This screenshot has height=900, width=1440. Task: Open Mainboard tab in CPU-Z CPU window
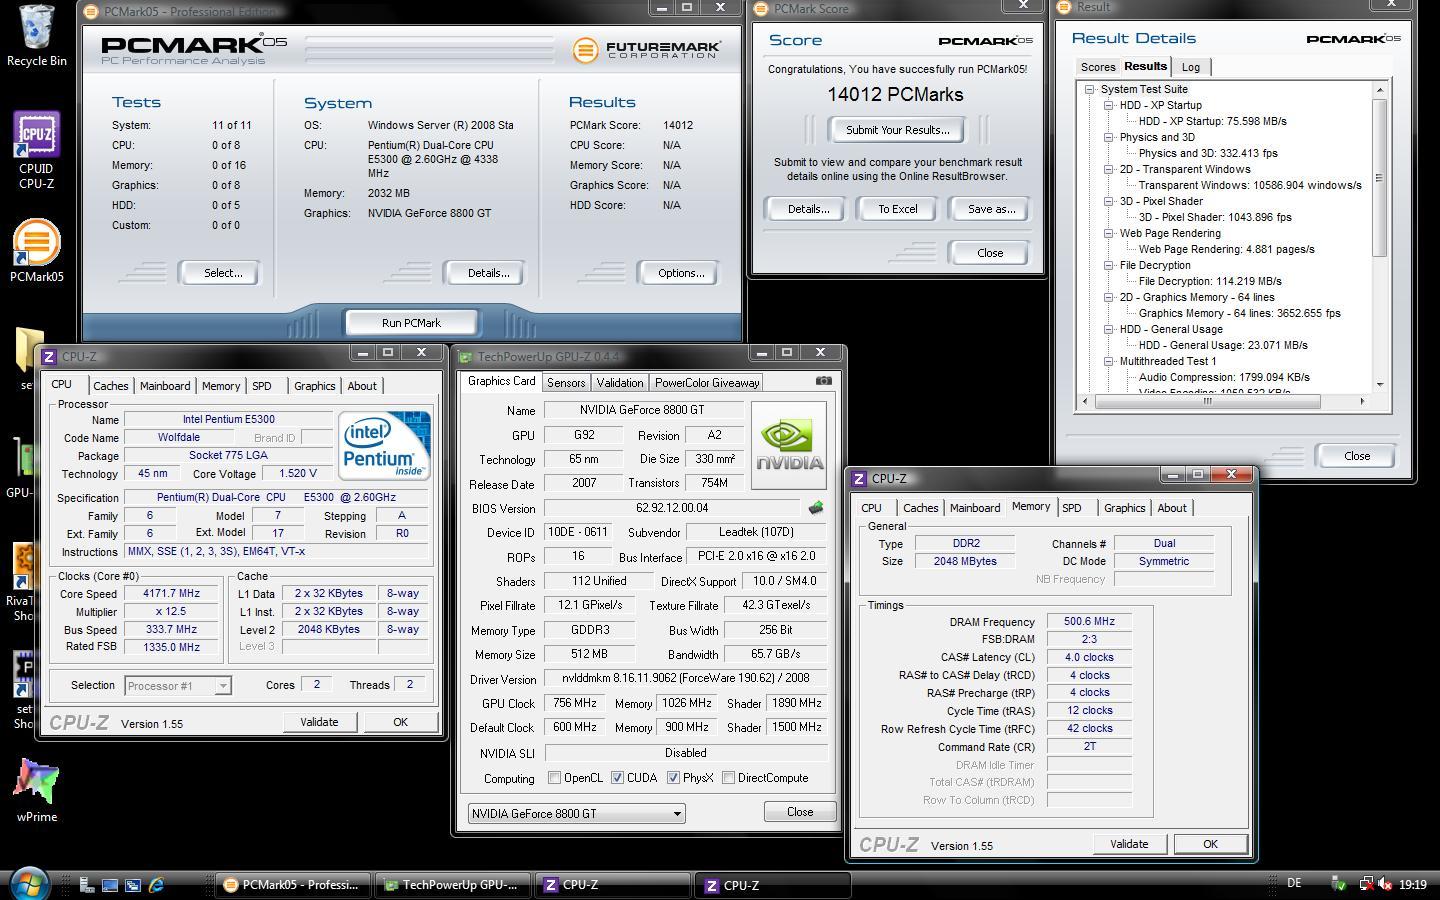point(165,386)
